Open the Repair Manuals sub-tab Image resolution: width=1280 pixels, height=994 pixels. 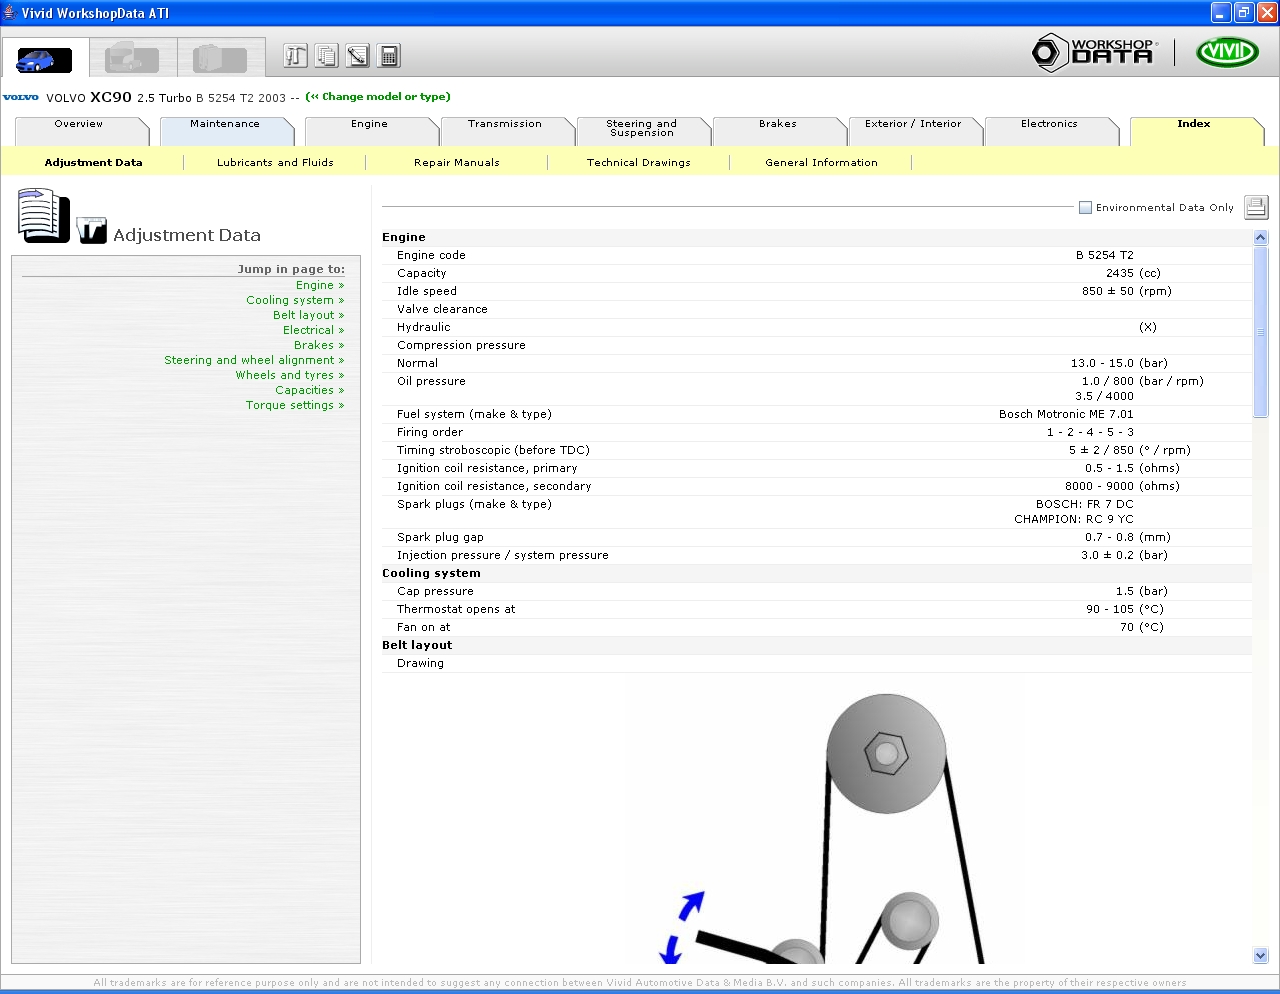click(457, 162)
